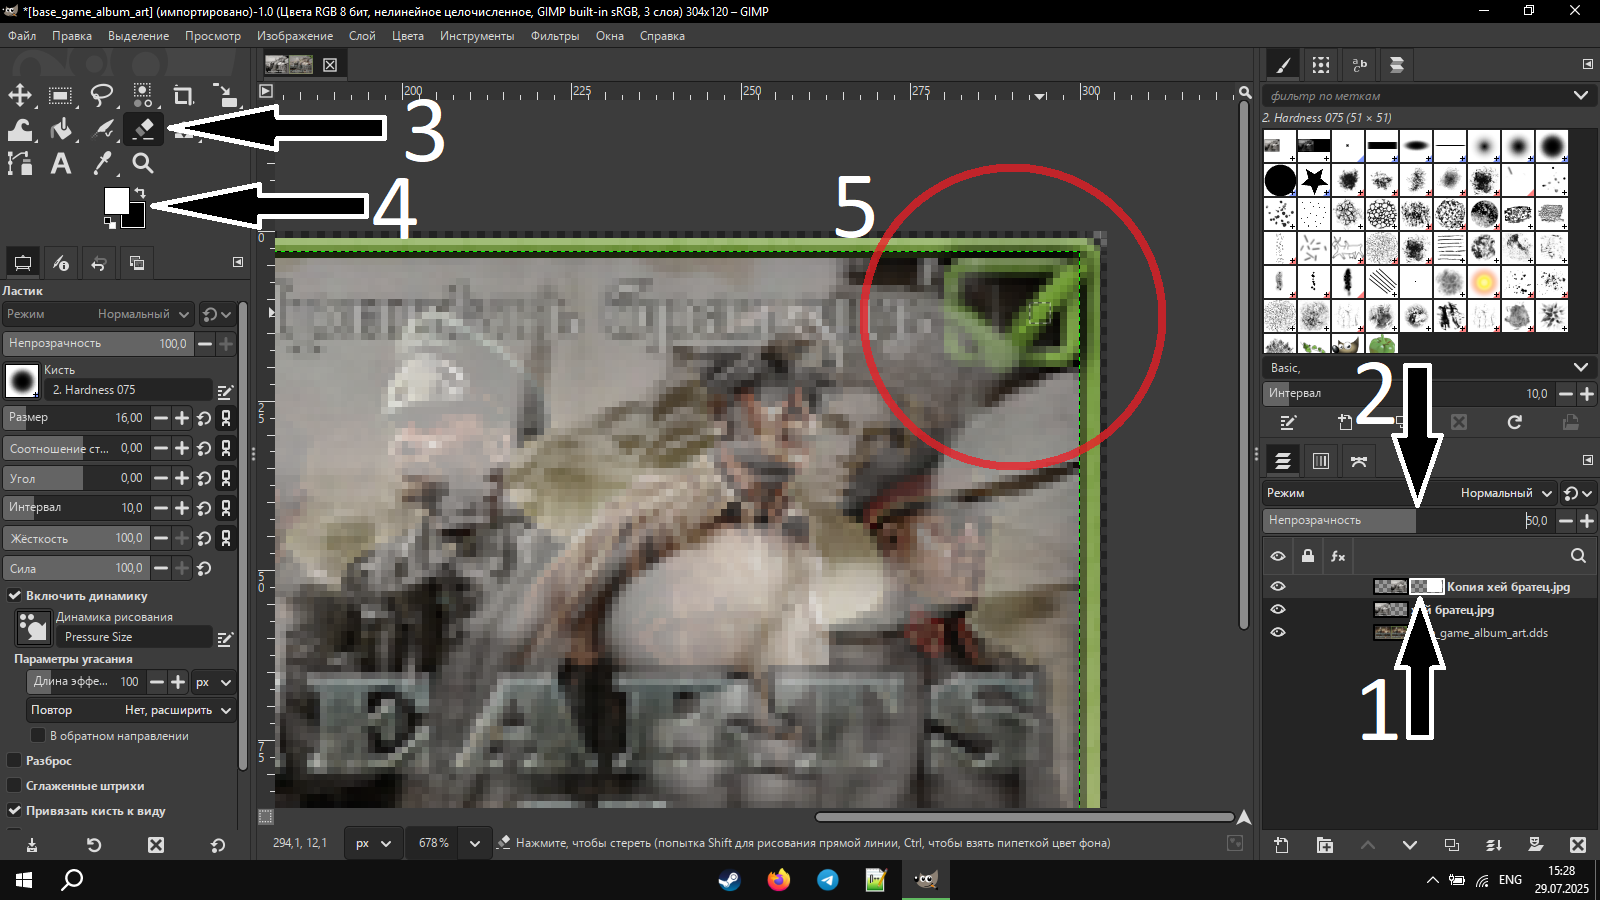Open the Файл menu
This screenshot has height=900, width=1600.
pos(22,36)
